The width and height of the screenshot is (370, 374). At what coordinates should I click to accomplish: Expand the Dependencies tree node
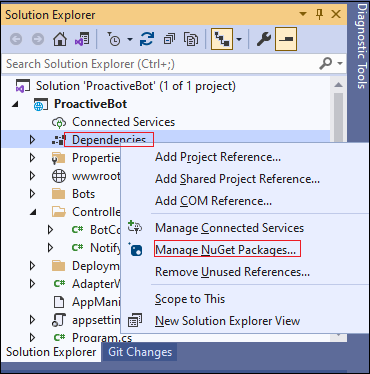pos(32,140)
